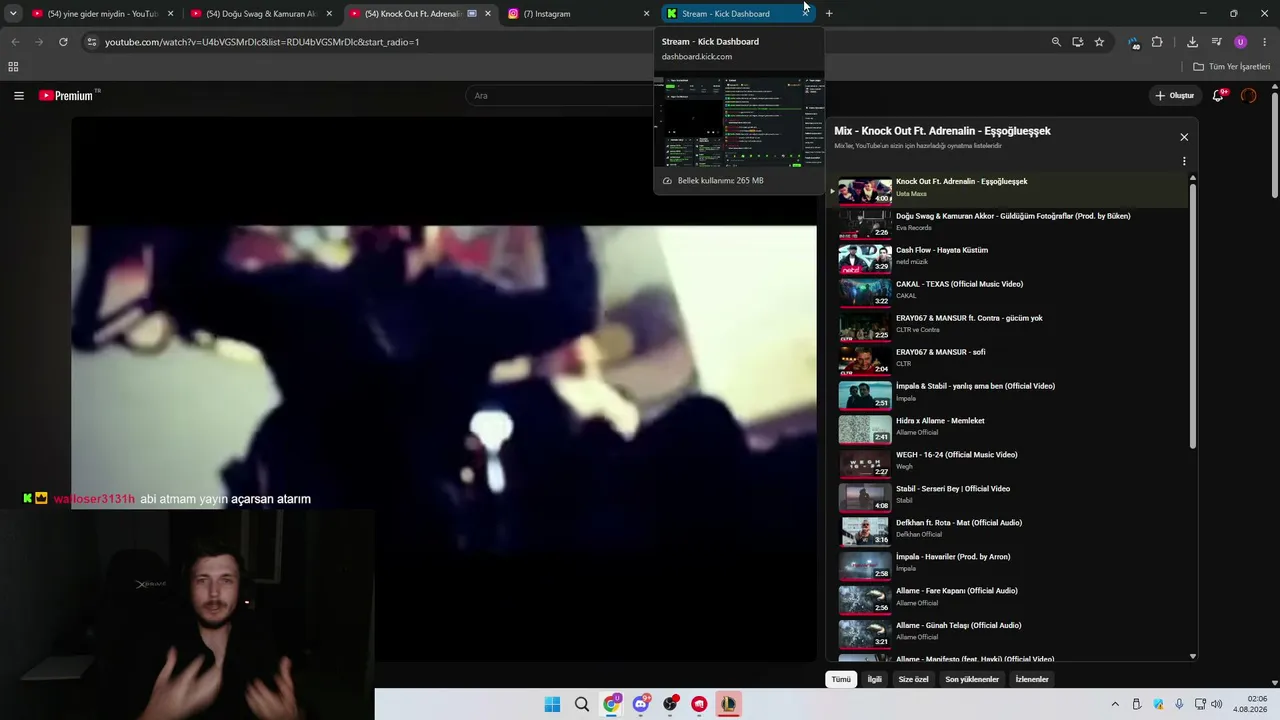Open the 'Tüm Yer İşaretleri' bookmarks folder
The image size is (1280, 720).
point(1232,67)
